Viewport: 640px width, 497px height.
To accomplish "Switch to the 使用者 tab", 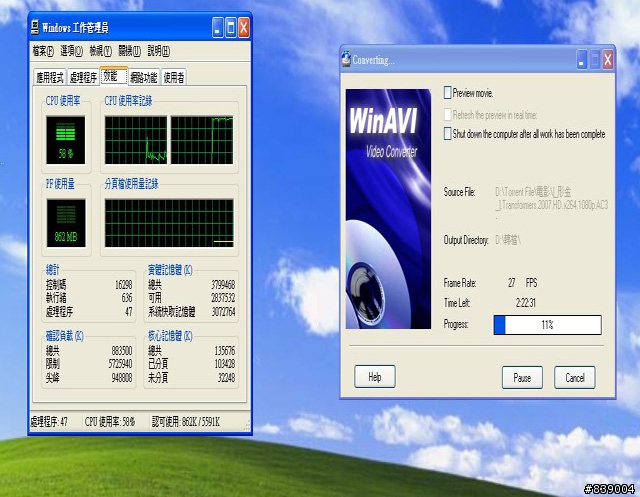I will (174, 77).
